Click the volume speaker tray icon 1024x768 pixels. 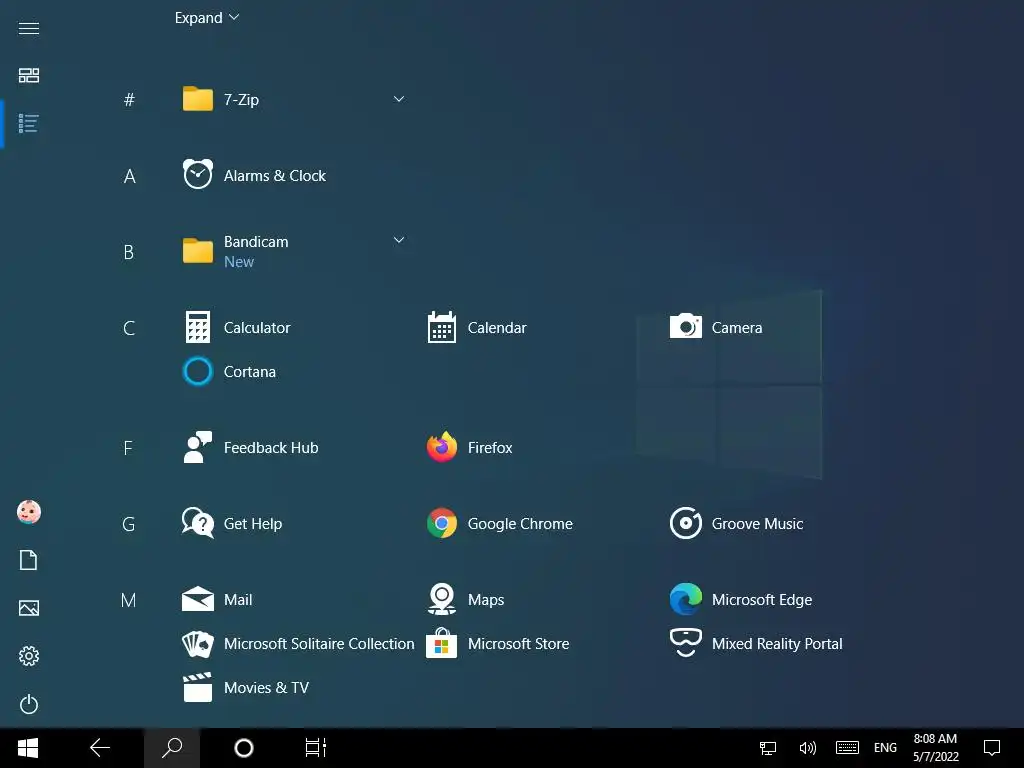(808, 748)
